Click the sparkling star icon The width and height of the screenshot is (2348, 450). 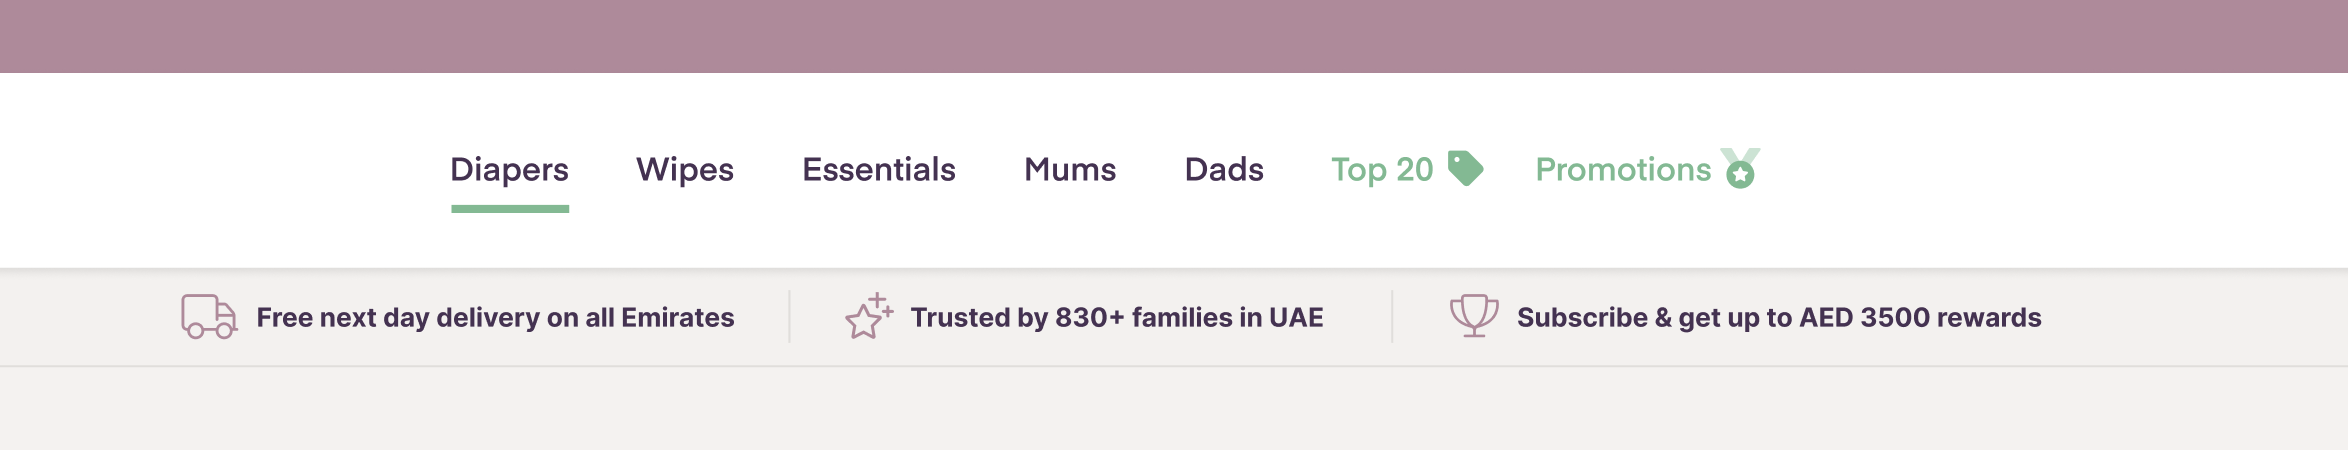pyautogui.click(x=868, y=316)
